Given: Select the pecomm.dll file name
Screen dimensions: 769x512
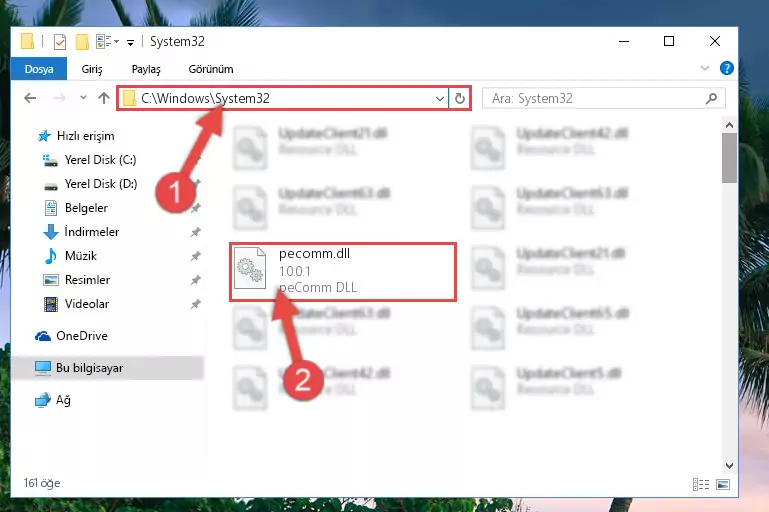Looking at the screenshot, I should click(x=314, y=254).
